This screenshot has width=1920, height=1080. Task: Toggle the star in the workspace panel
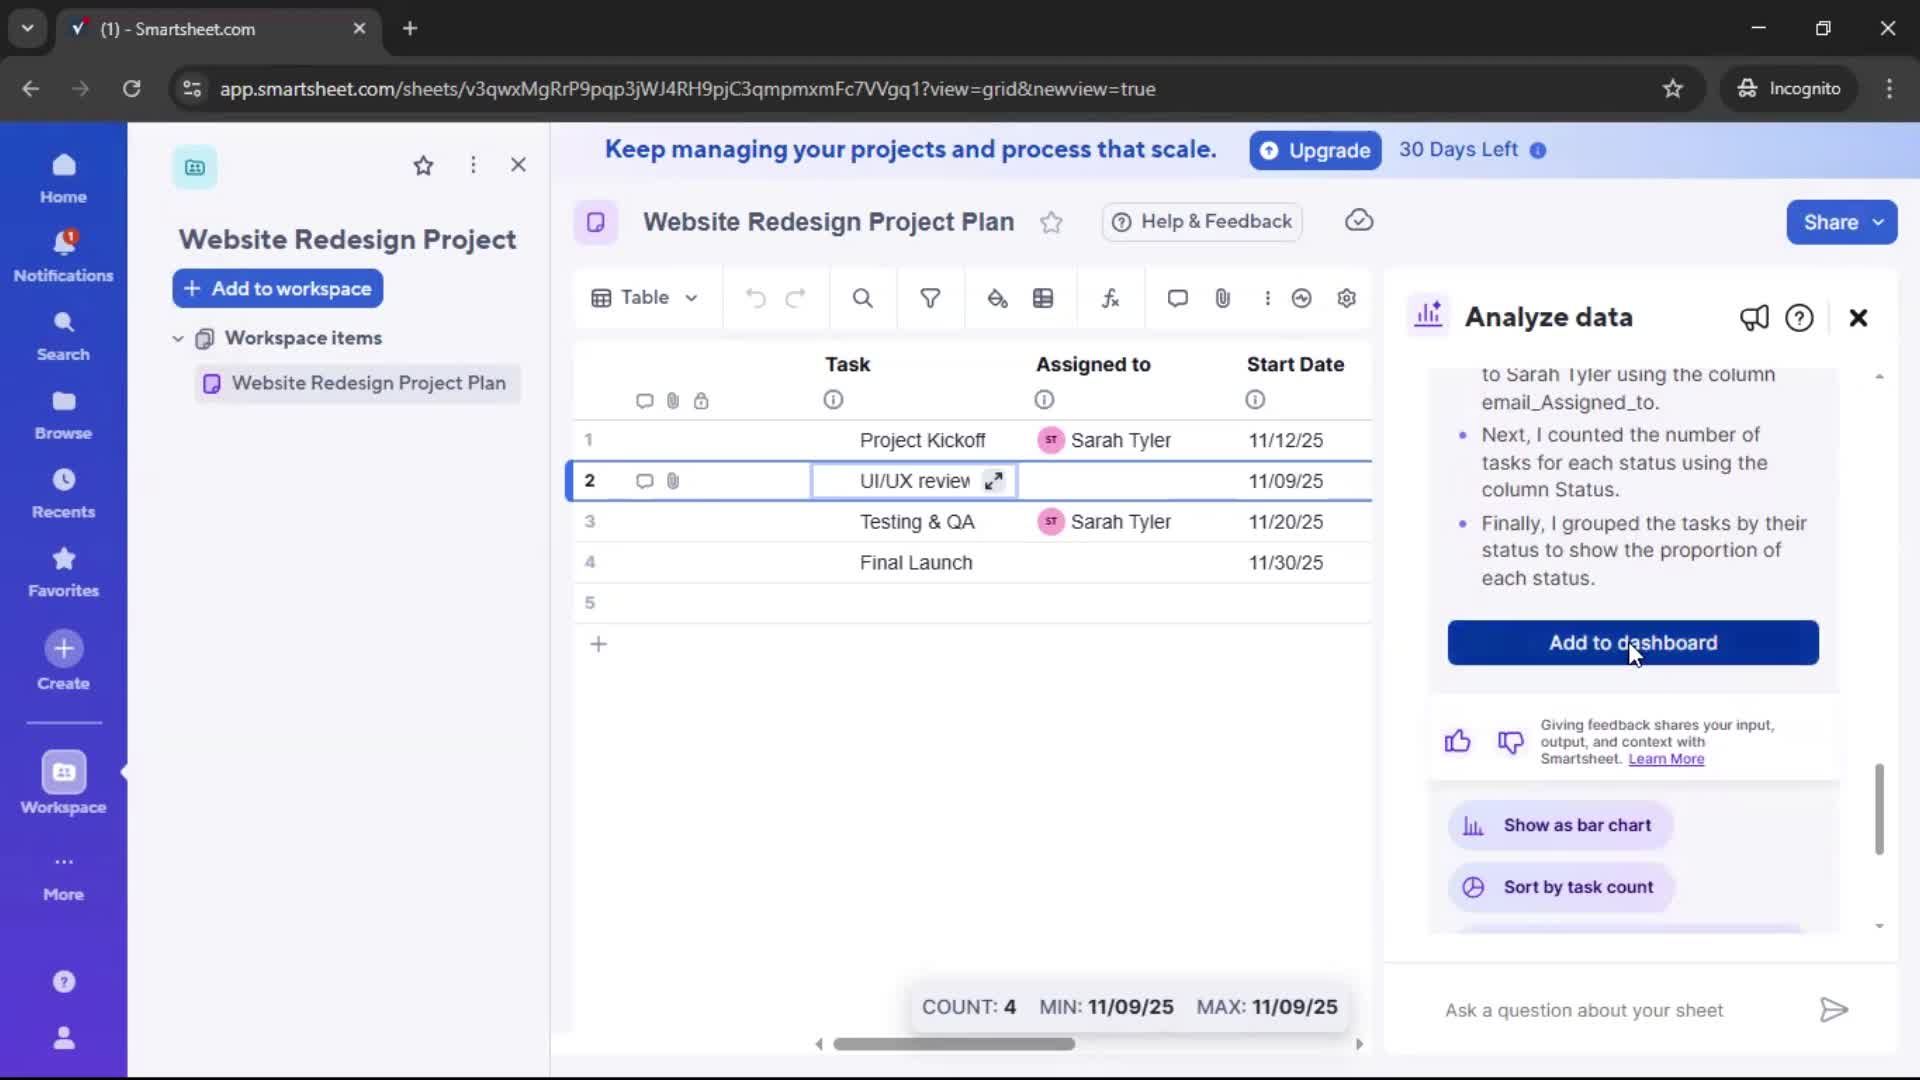point(423,165)
